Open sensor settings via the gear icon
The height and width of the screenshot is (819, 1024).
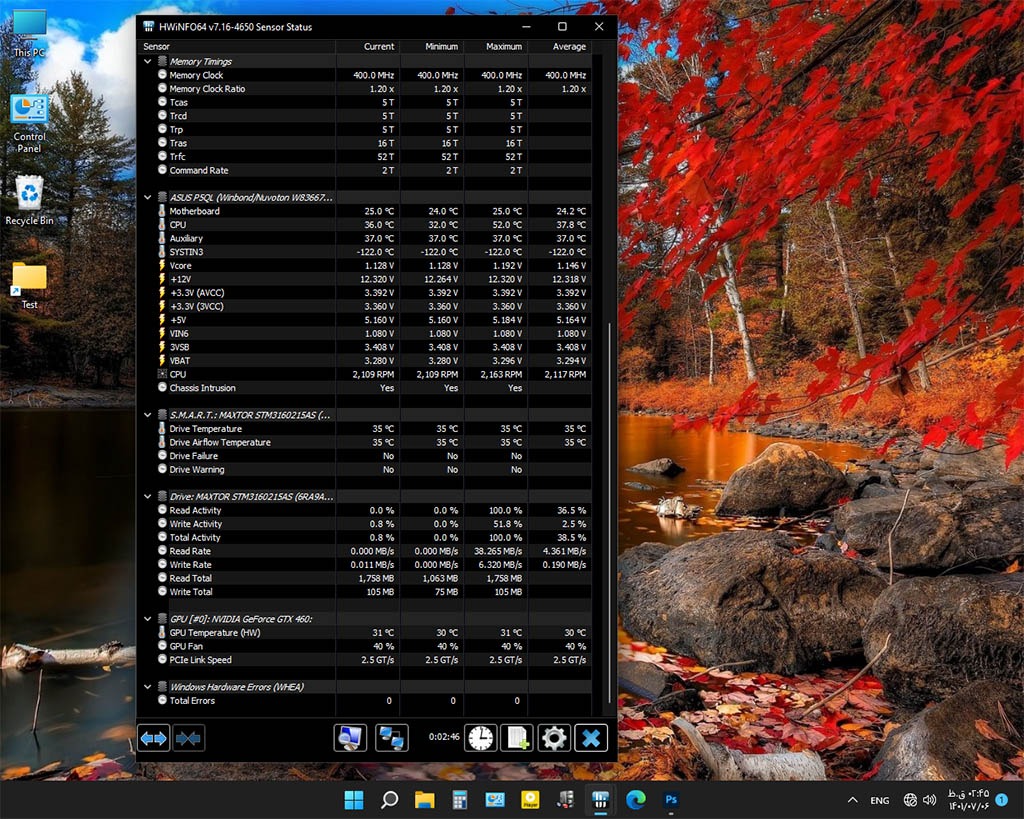(x=554, y=738)
